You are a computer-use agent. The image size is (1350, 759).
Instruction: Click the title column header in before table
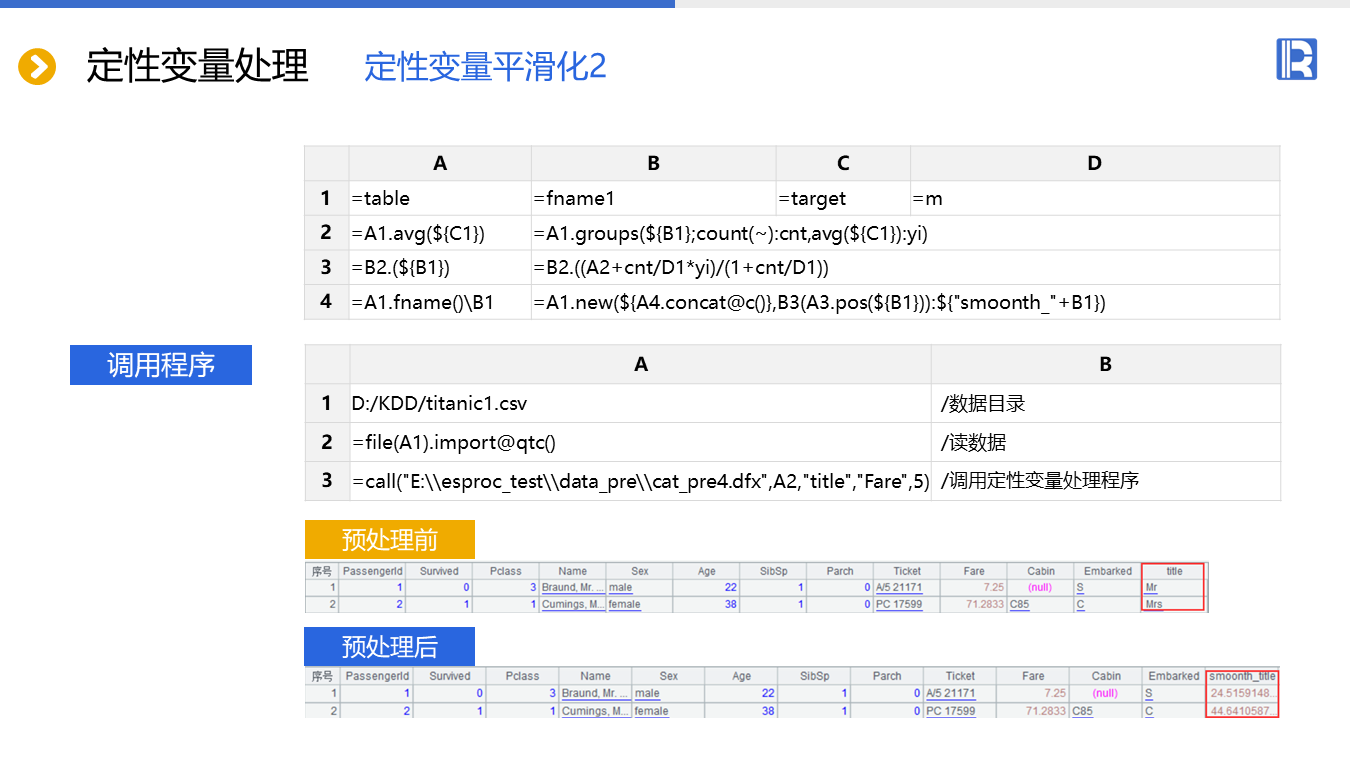pos(1174,571)
